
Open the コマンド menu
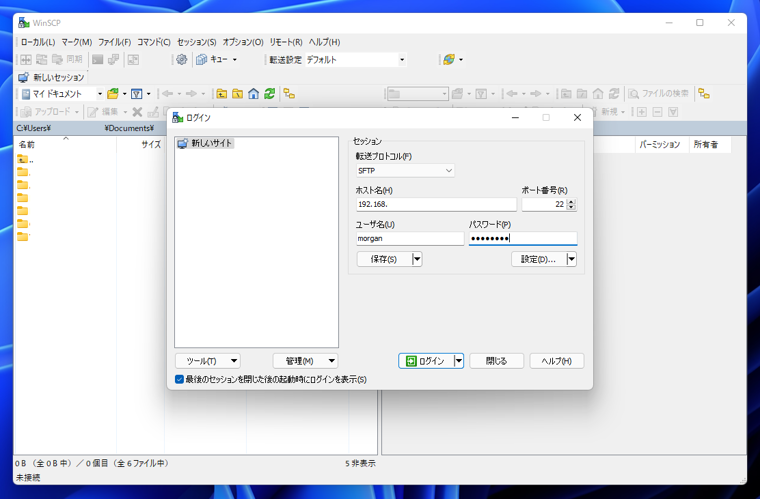154,42
